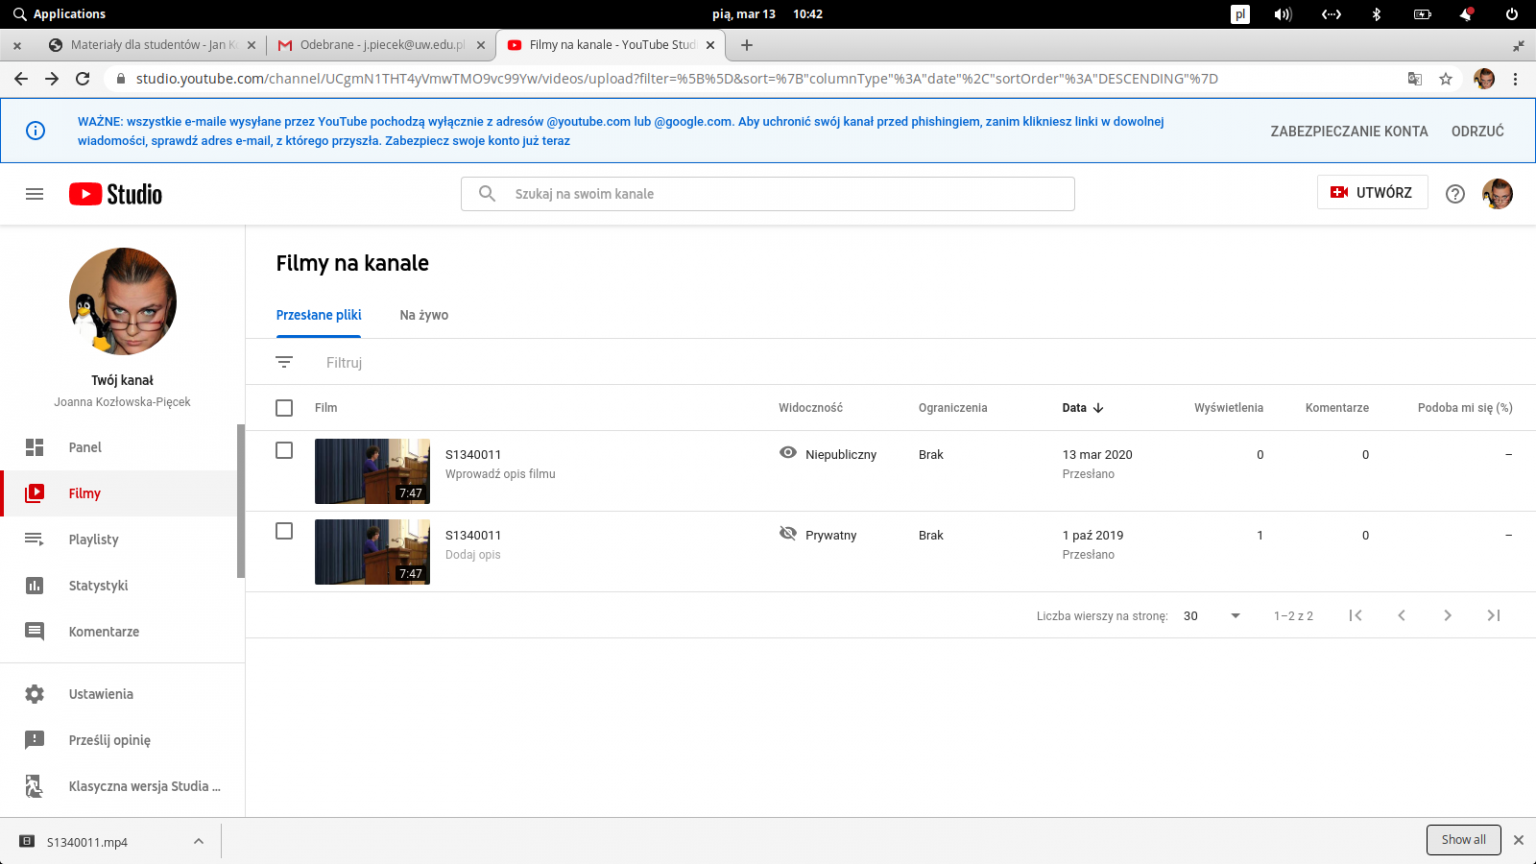Go to first page of results
Image resolution: width=1536 pixels, height=864 pixels.
point(1355,616)
